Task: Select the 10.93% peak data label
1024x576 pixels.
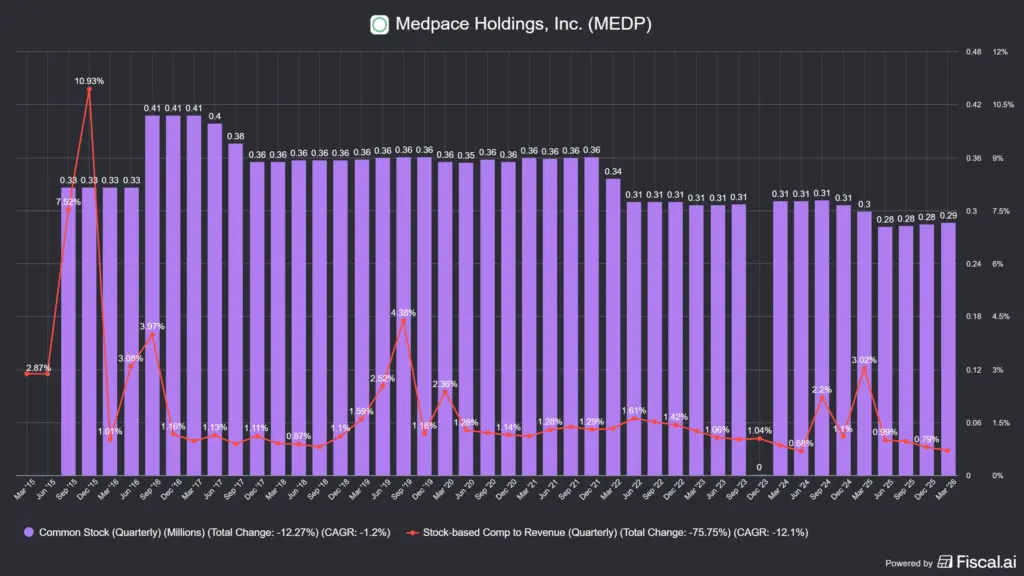Action: [x=89, y=81]
